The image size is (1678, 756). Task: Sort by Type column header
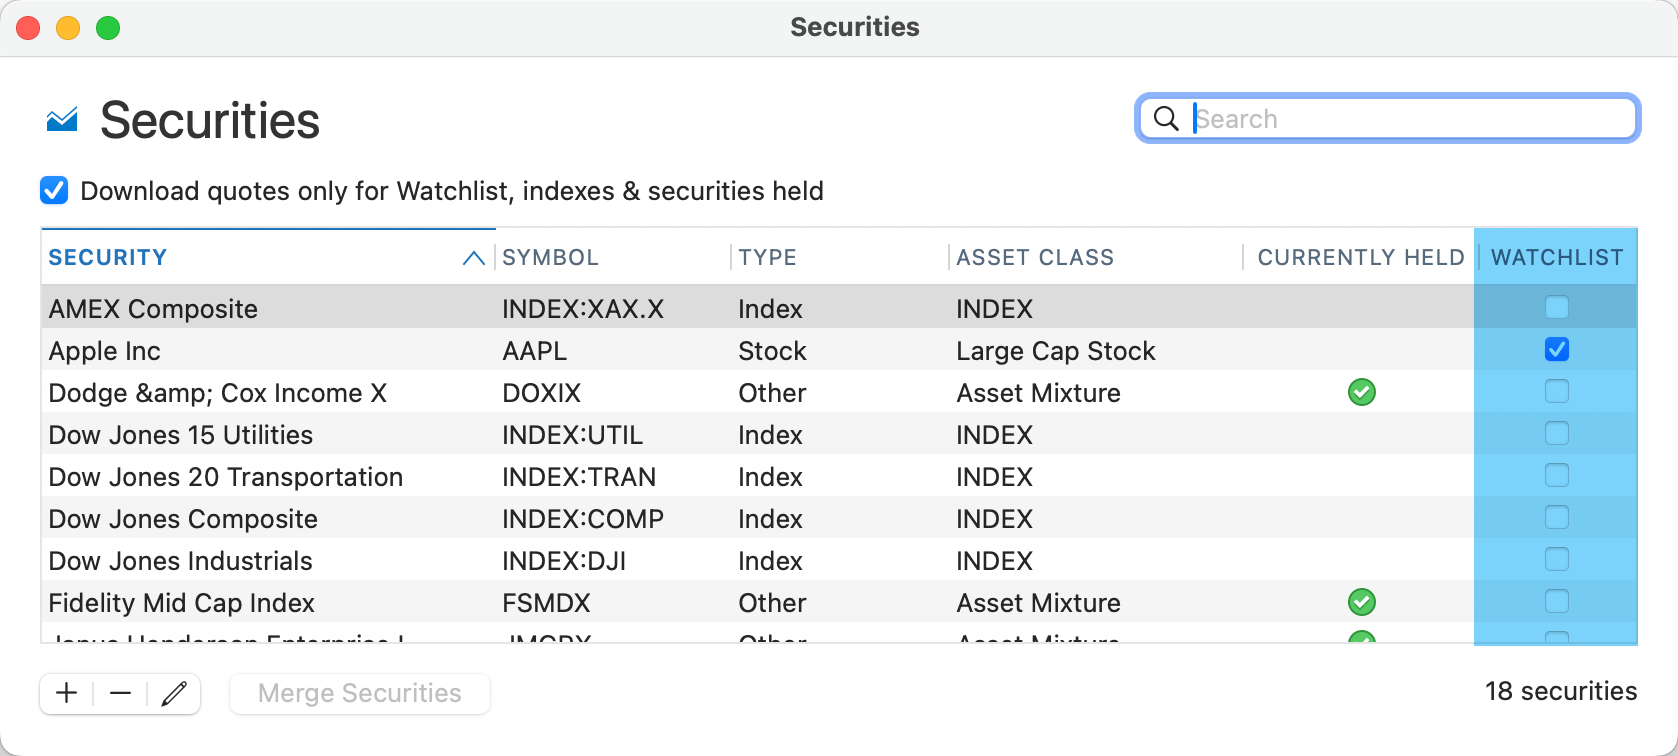[x=767, y=258]
